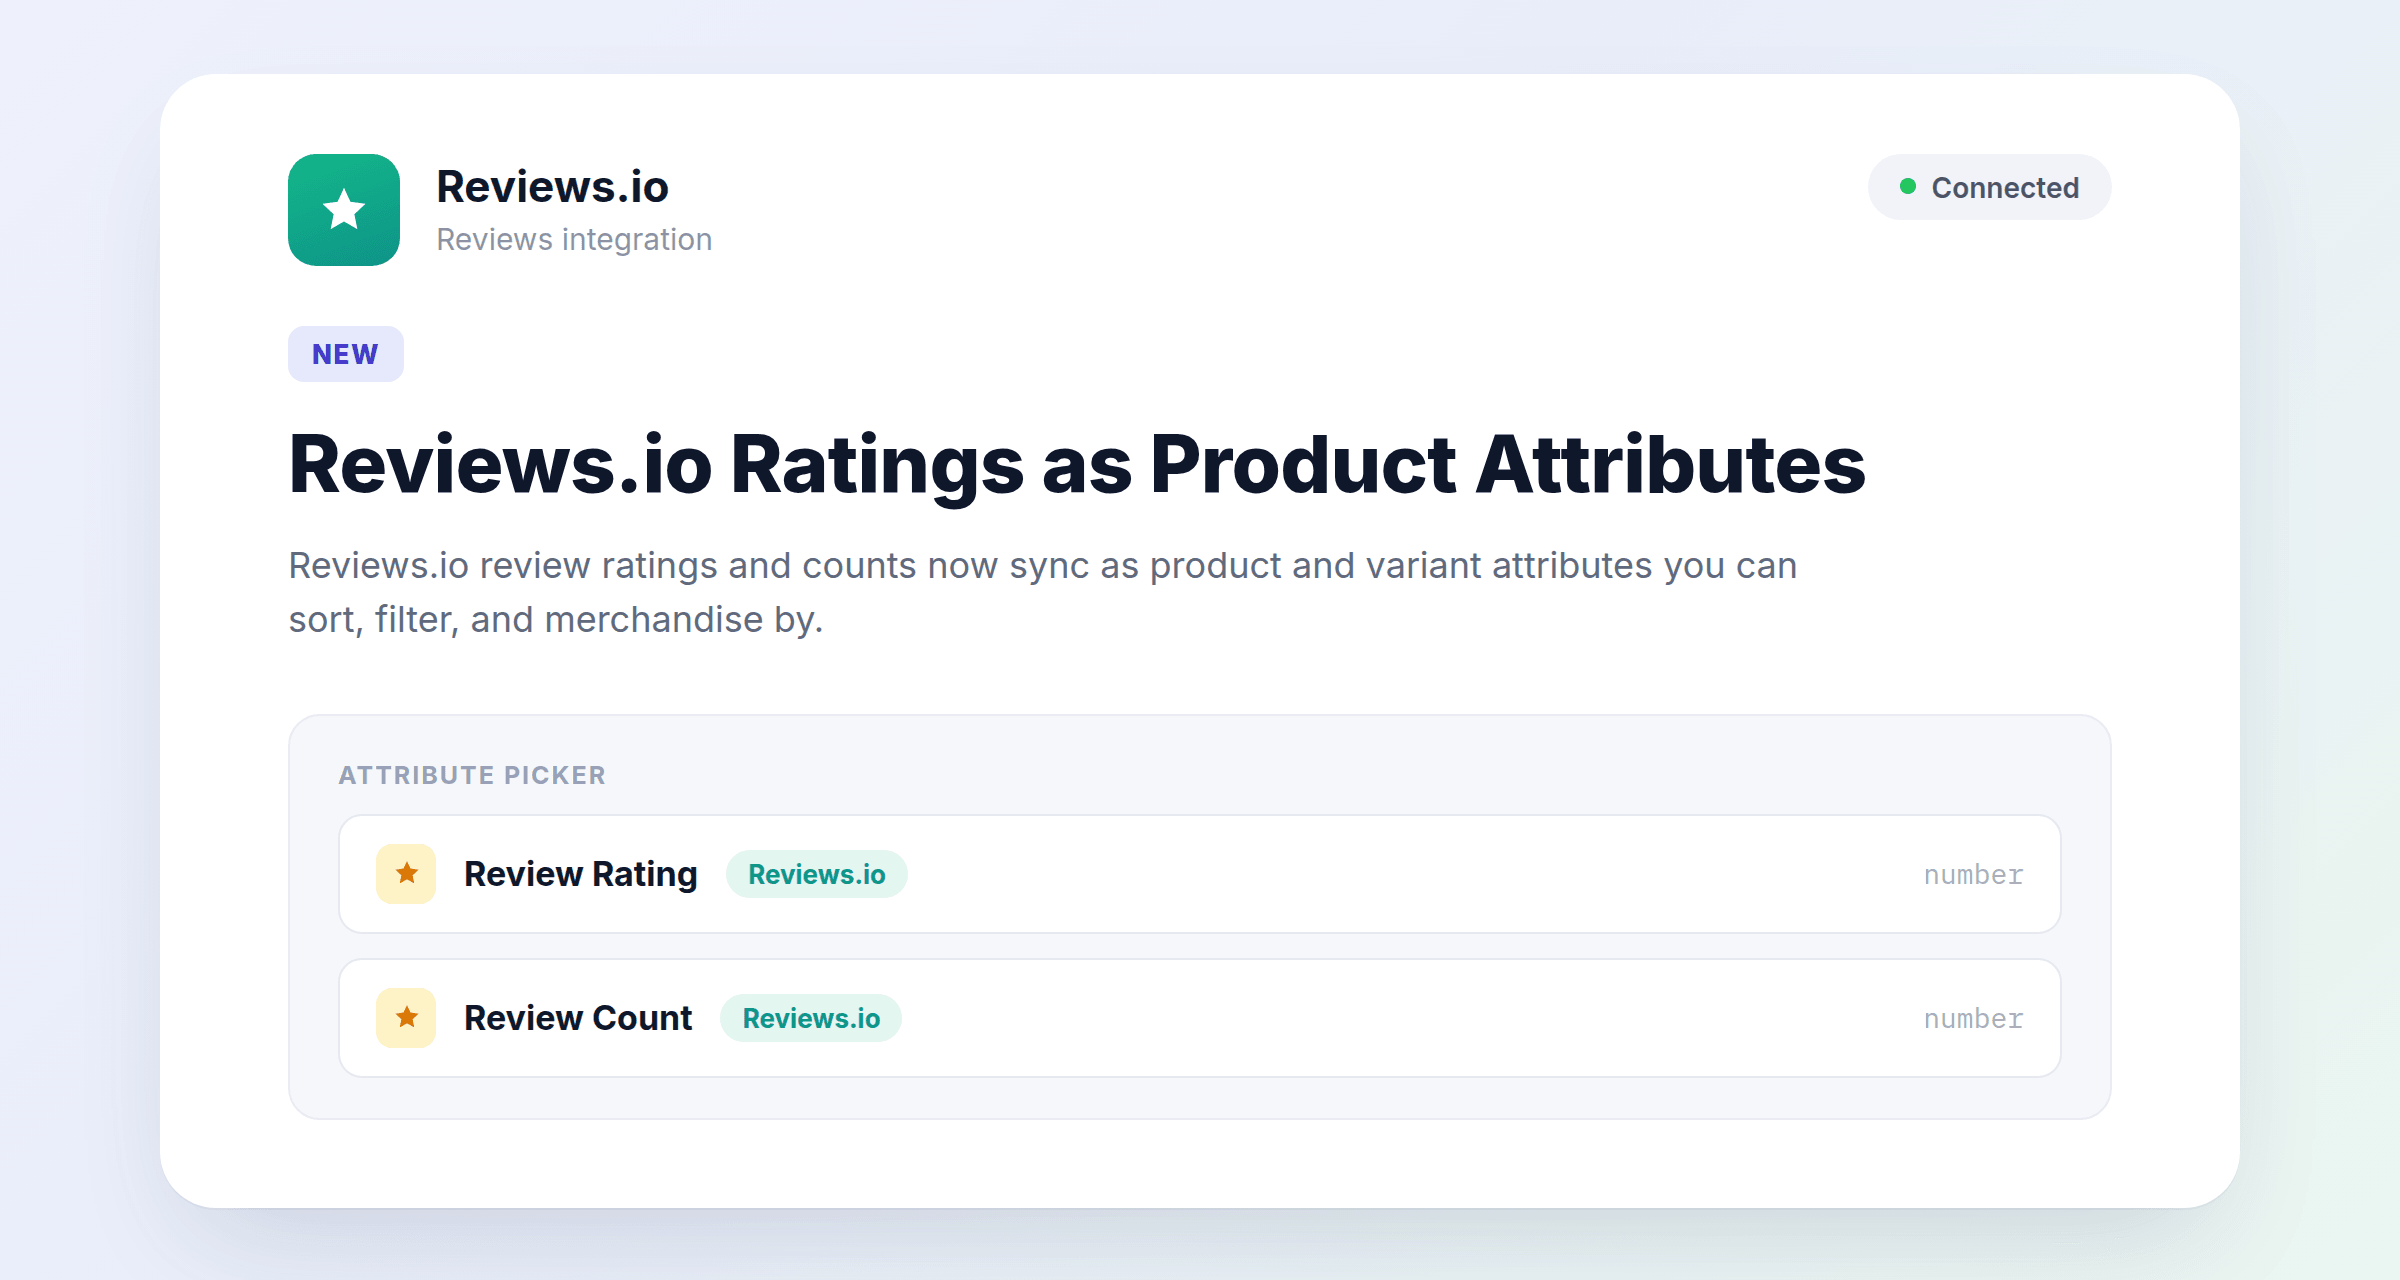Click the star icon beside Review Count
The image size is (2400, 1280).
pyautogui.click(x=406, y=1018)
